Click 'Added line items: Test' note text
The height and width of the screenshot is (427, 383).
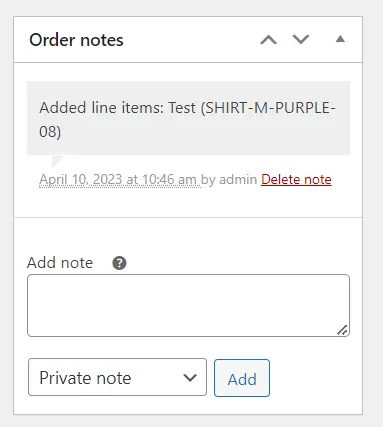tap(117, 108)
